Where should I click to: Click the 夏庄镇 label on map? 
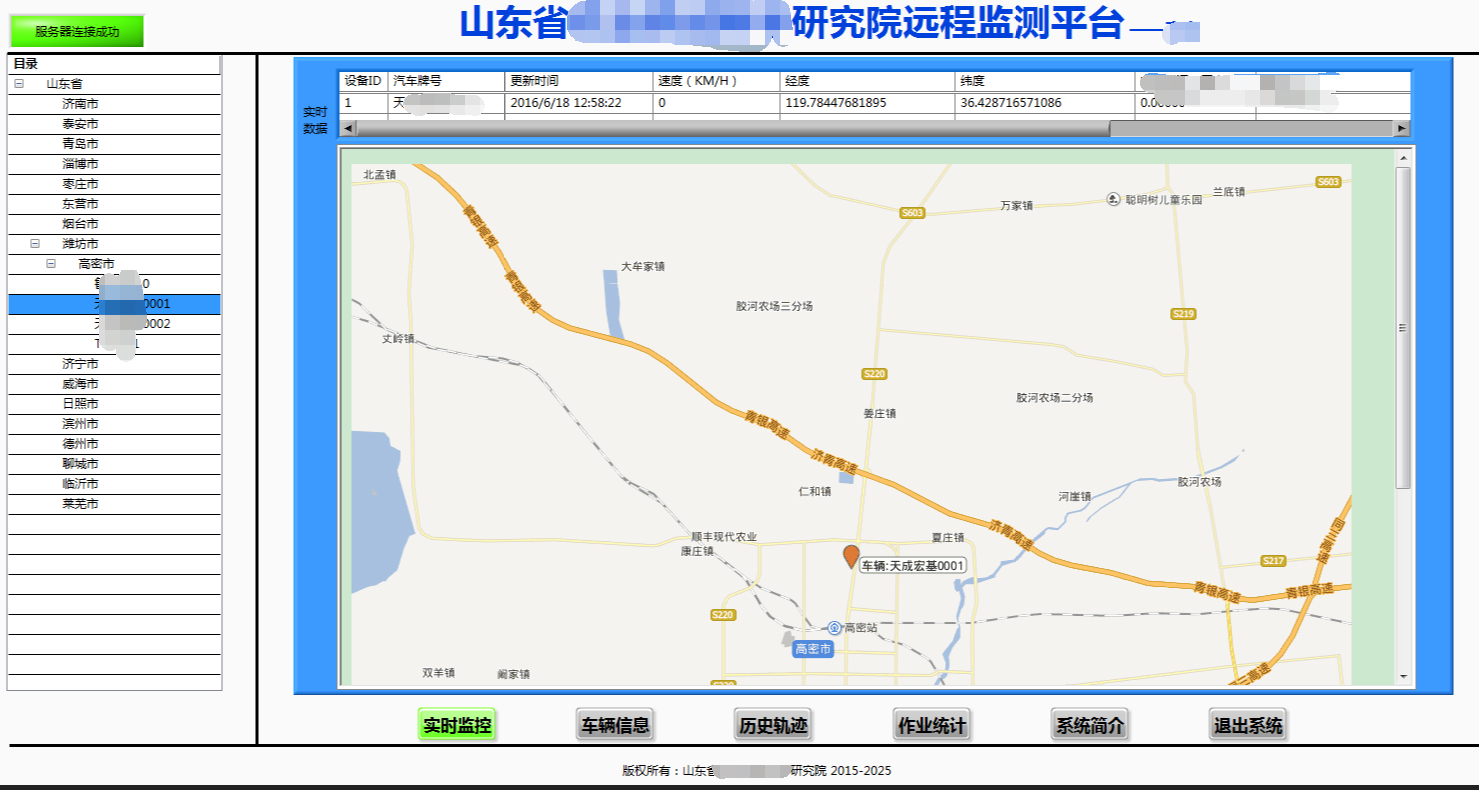(x=947, y=538)
